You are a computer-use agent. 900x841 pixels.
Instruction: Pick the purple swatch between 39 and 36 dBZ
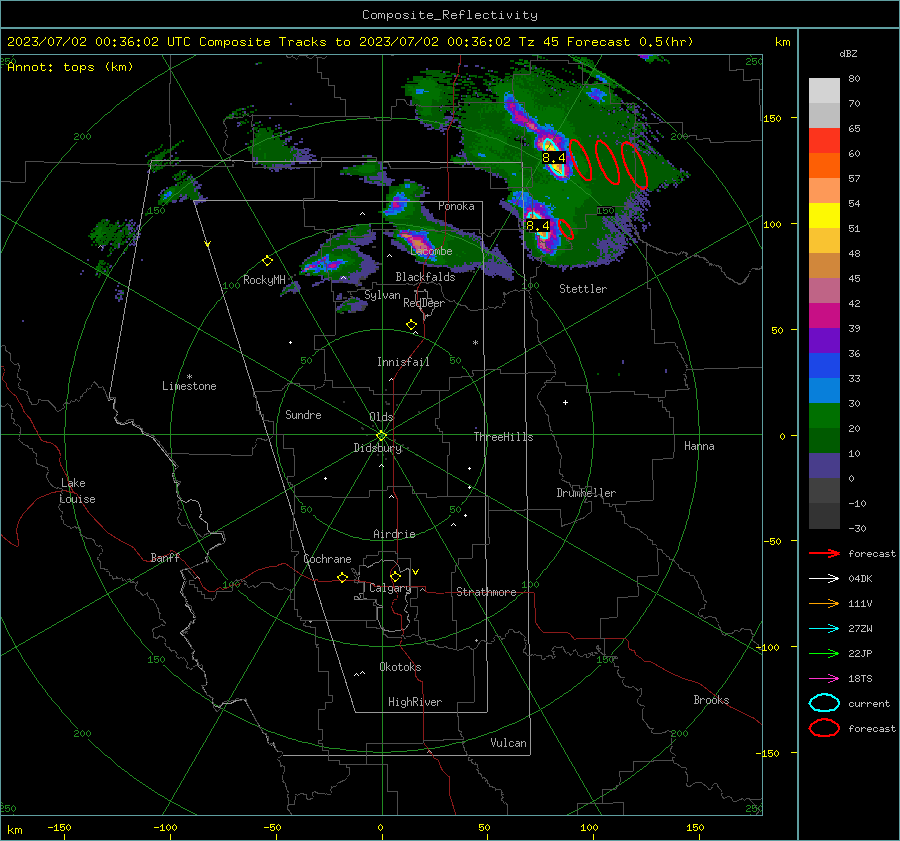(x=824, y=341)
